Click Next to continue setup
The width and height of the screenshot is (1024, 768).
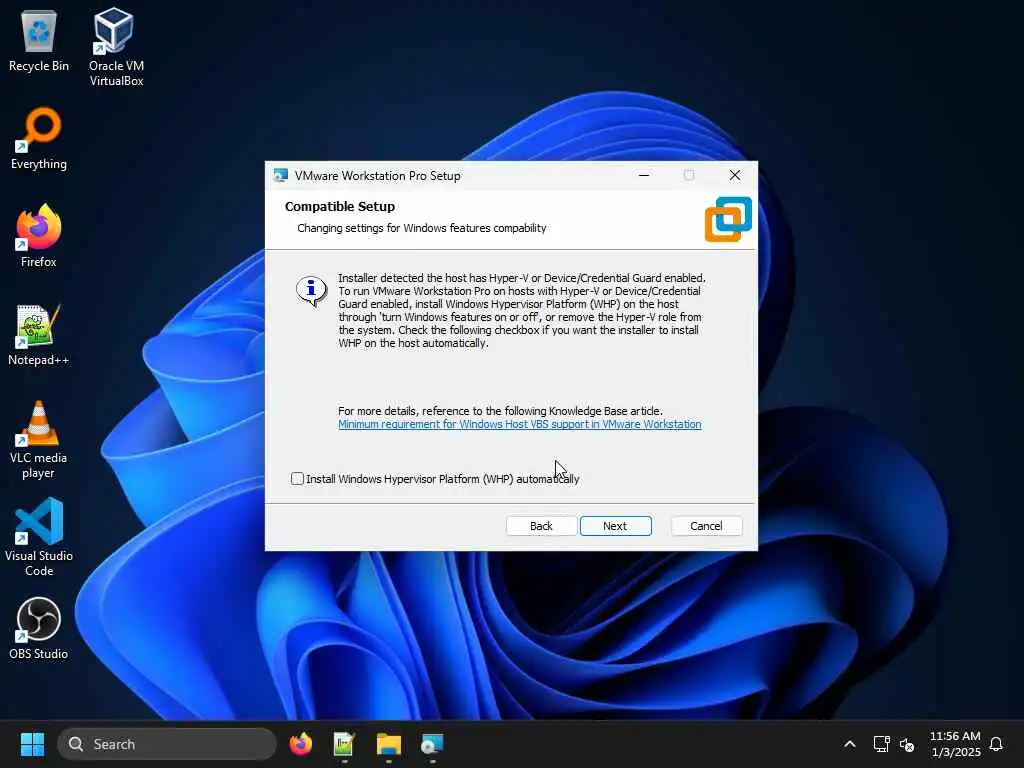(615, 526)
